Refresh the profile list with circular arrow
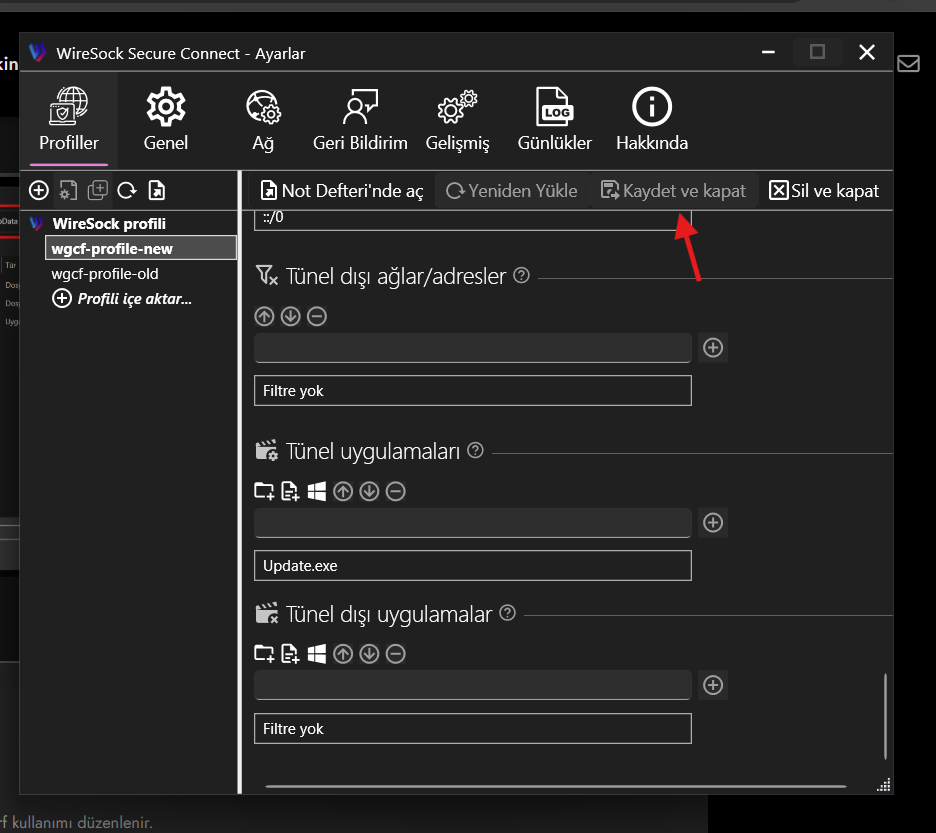 tap(127, 190)
